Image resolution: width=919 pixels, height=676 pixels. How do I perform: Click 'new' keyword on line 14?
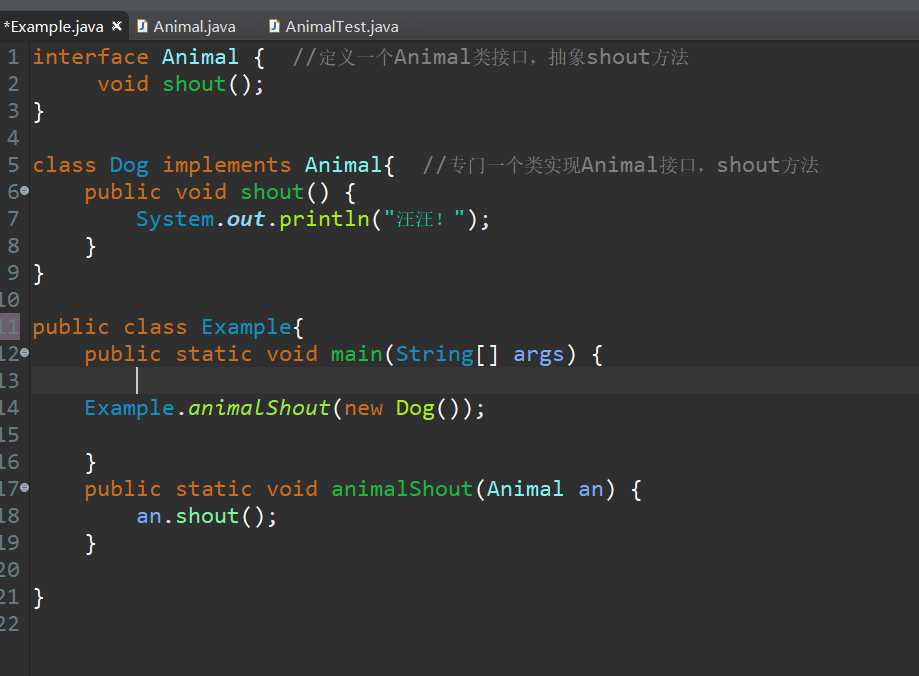coord(363,409)
